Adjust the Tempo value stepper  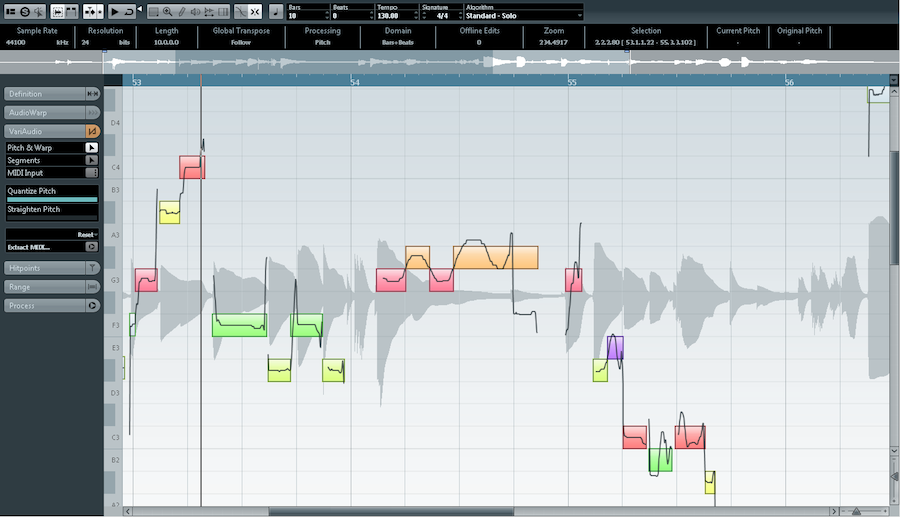pos(416,15)
